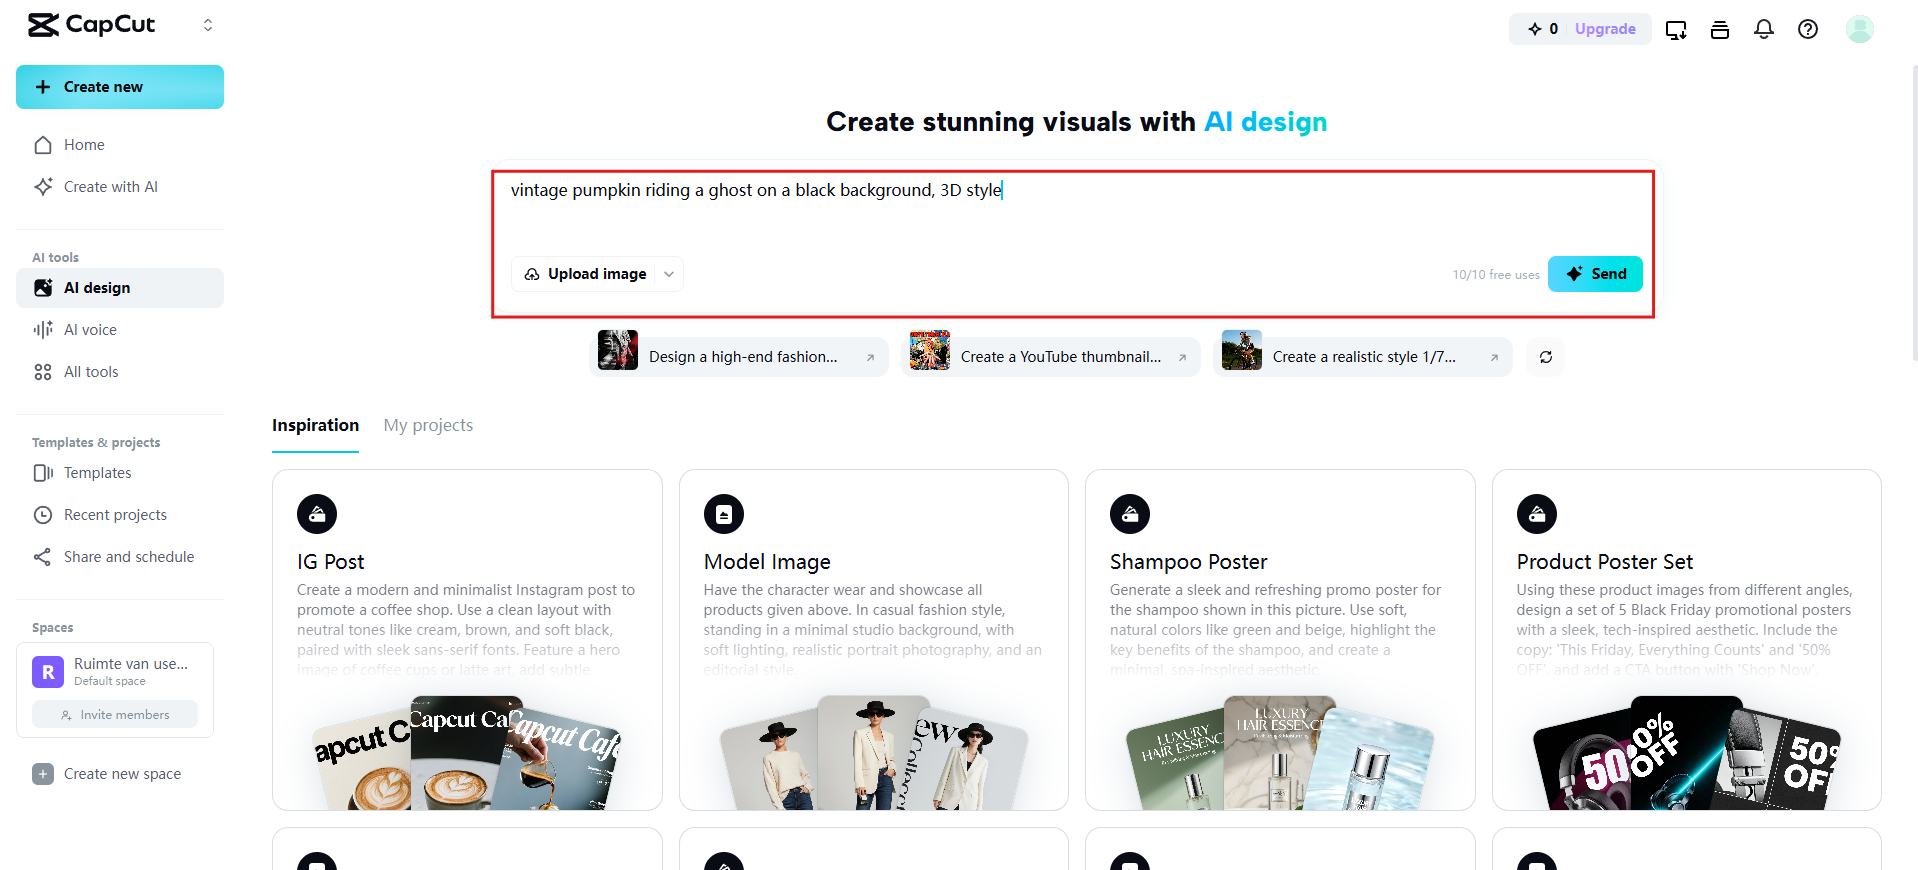This screenshot has height=870, width=1918.
Task: Open the help question mark icon
Action: (x=1808, y=29)
